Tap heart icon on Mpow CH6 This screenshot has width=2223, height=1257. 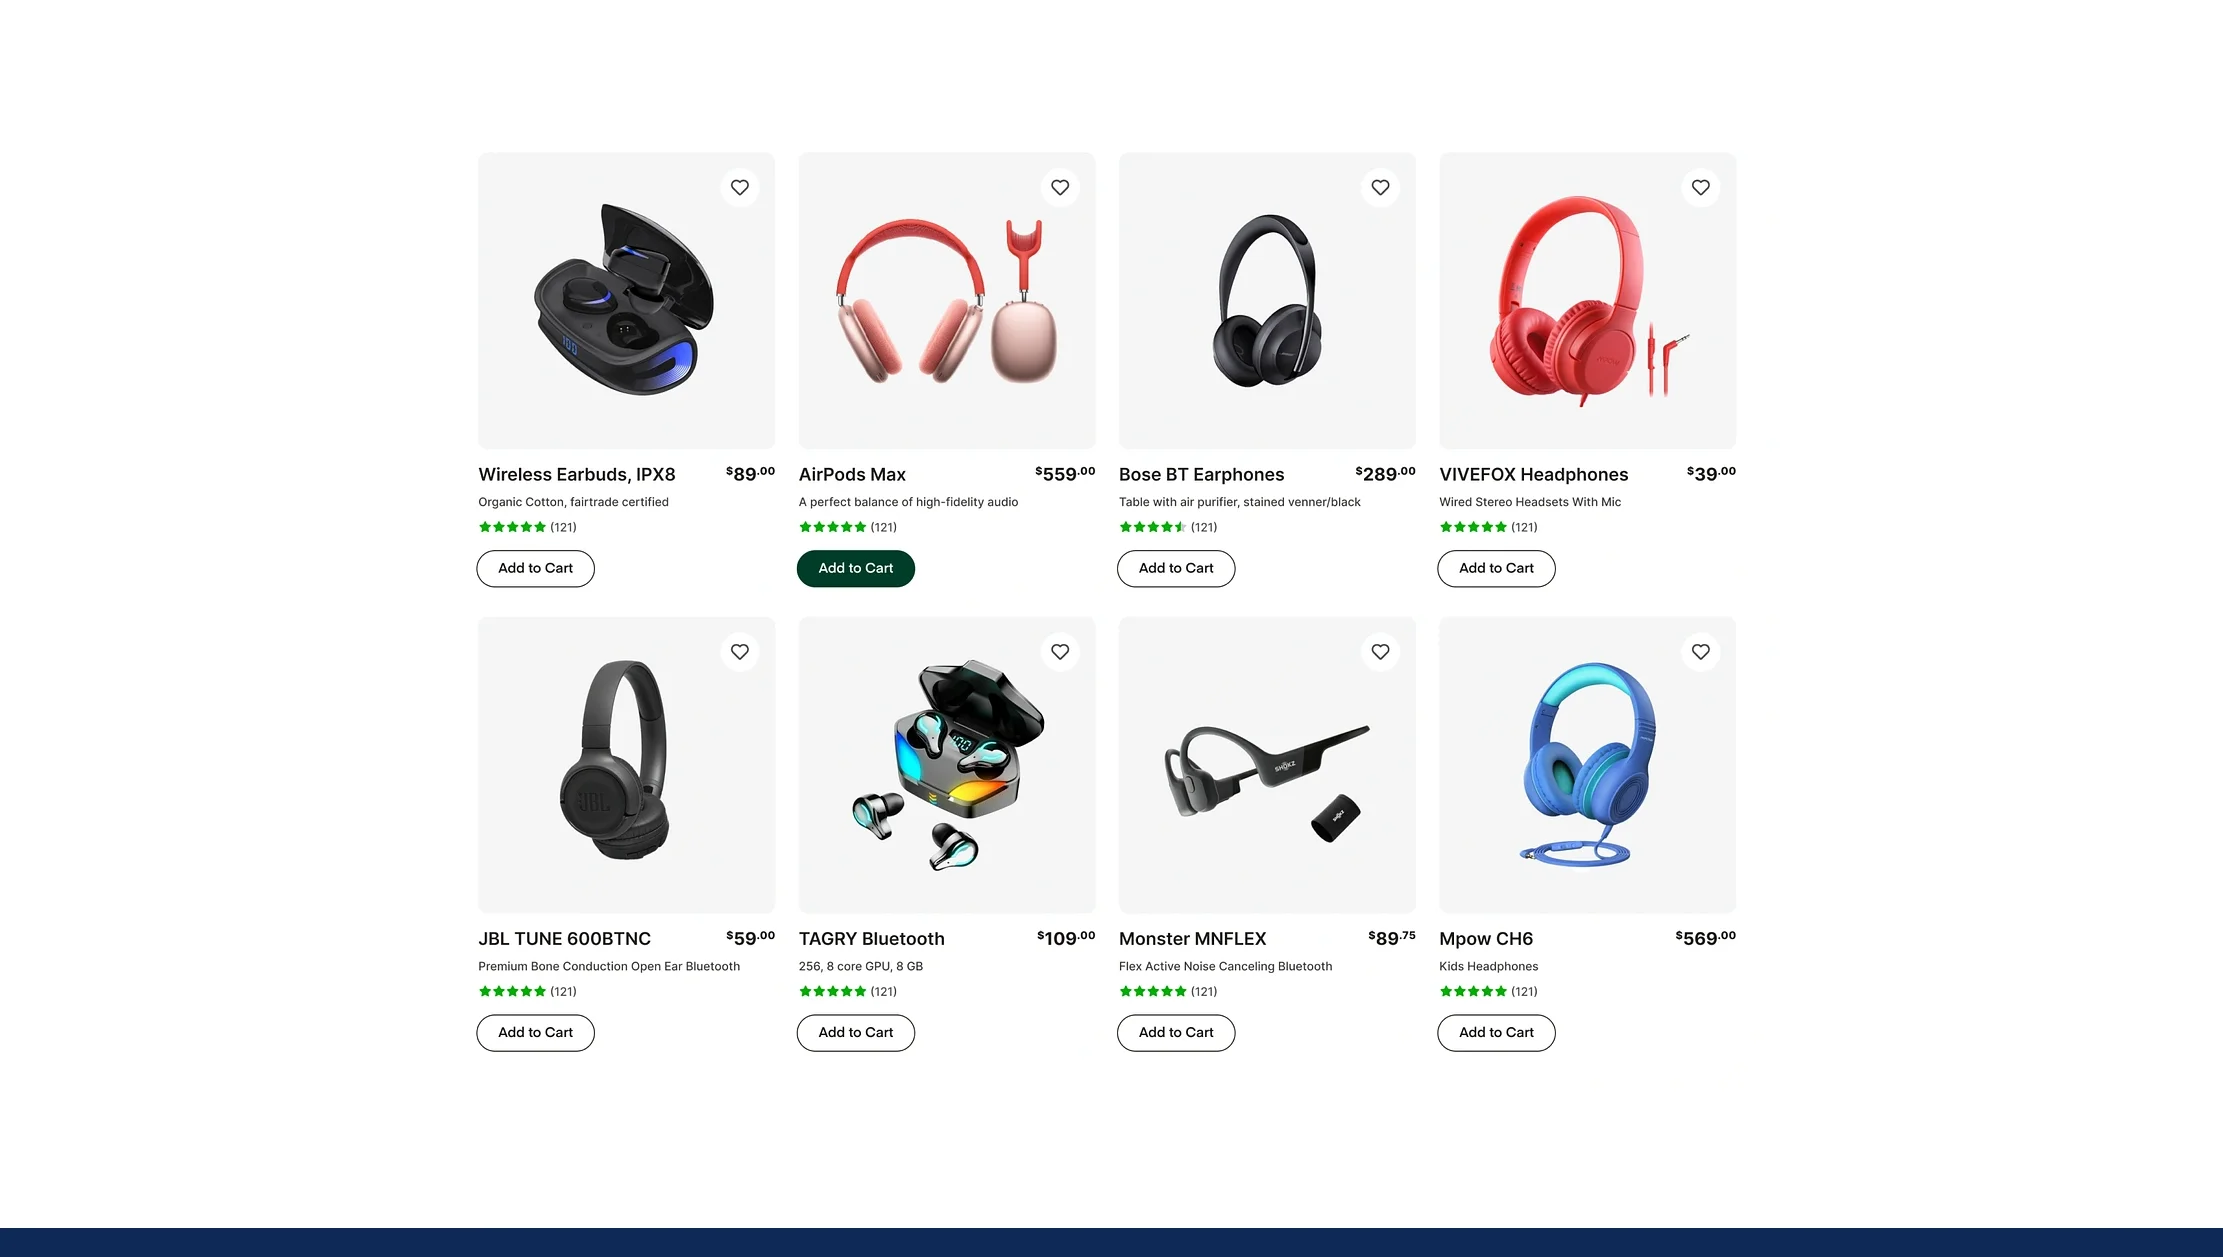coord(1700,652)
